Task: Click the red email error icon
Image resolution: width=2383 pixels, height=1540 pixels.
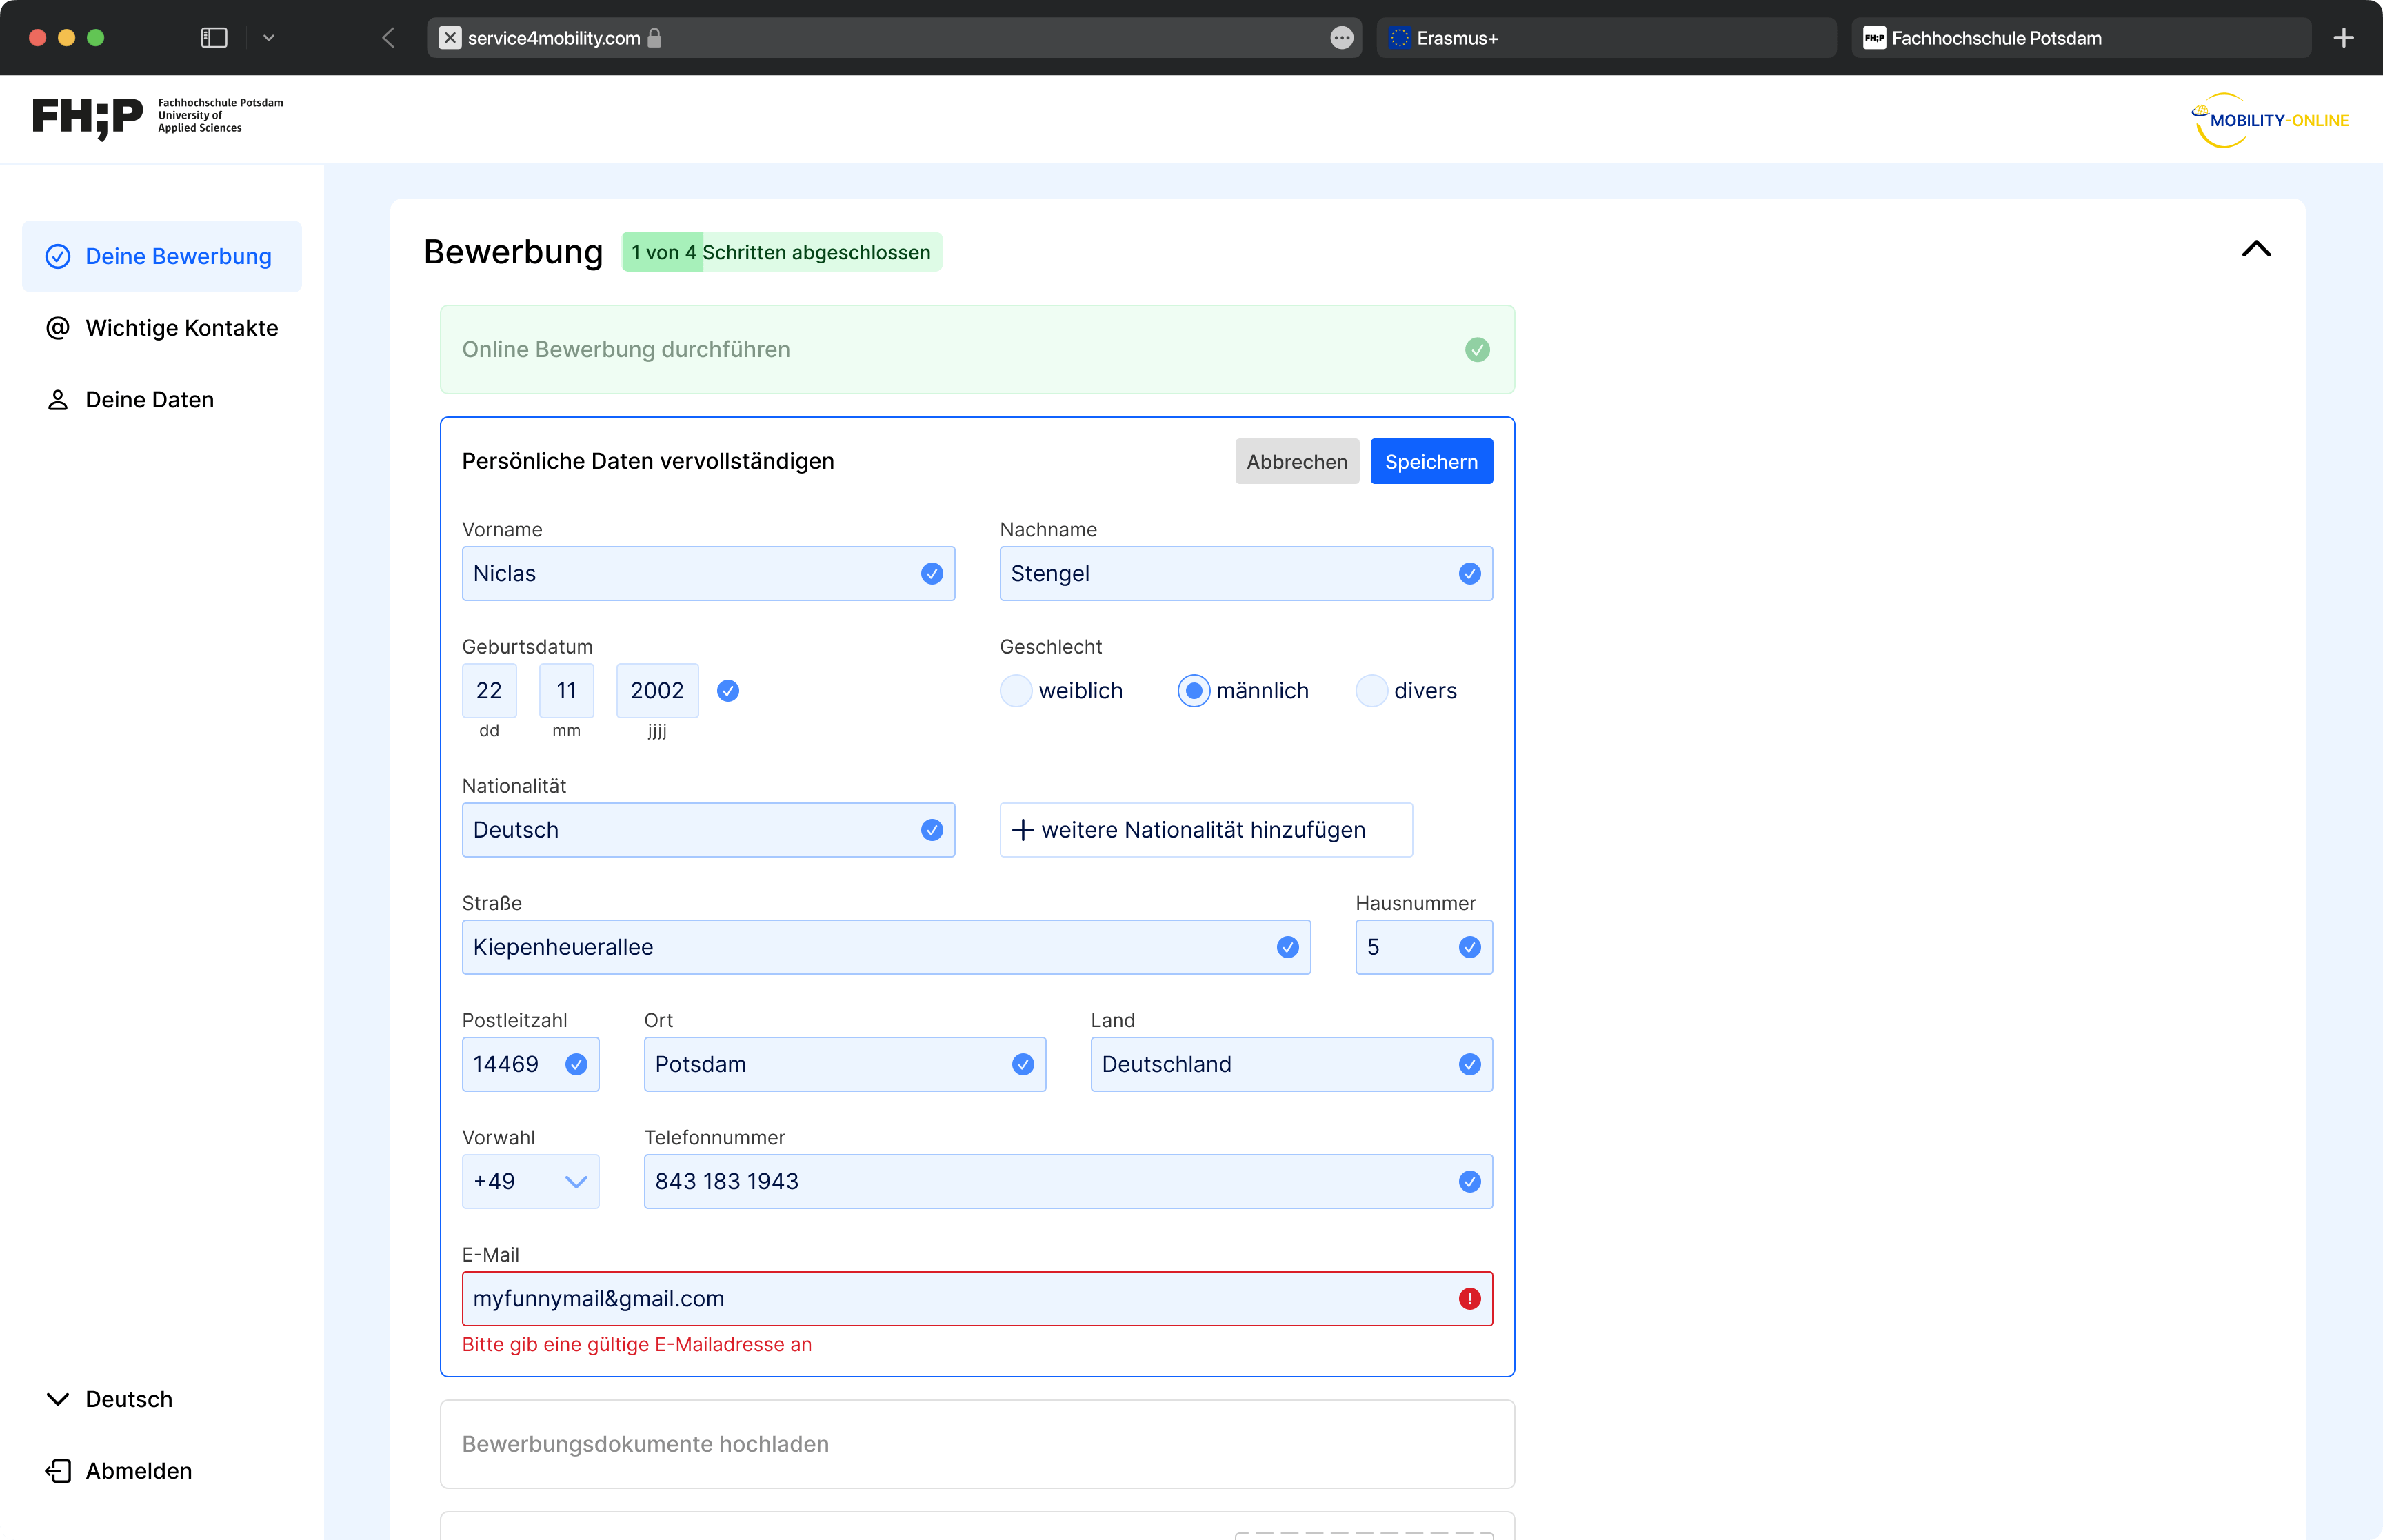Action: tap(1469, 1298)
